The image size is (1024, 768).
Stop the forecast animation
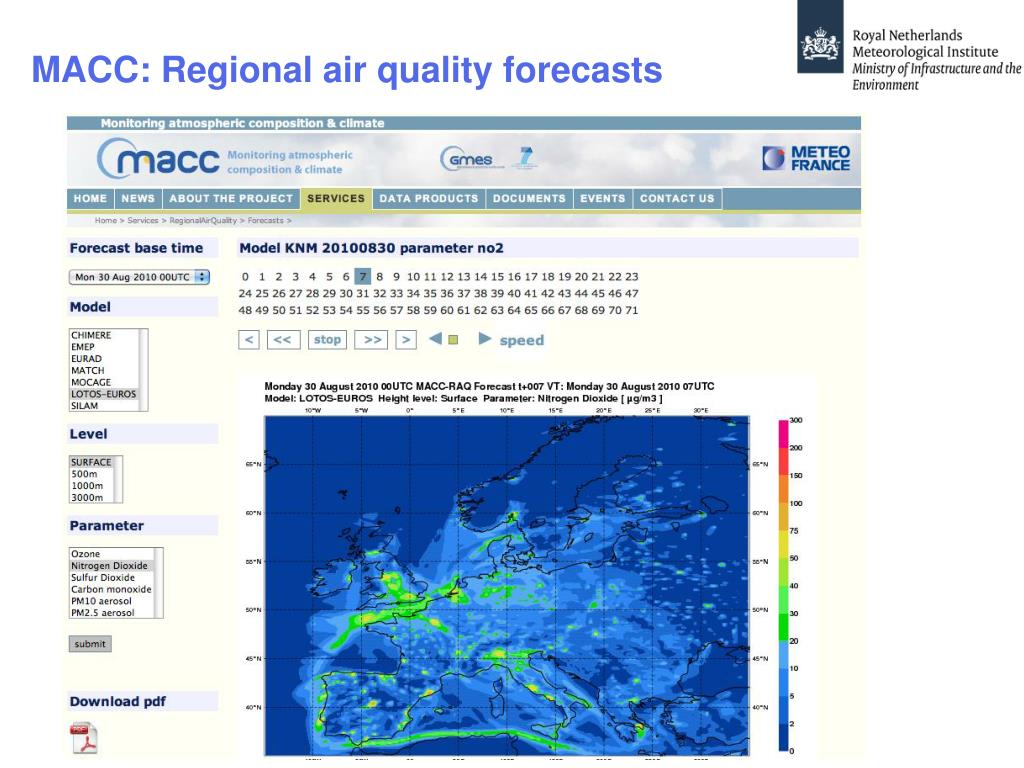coord(327,340)
